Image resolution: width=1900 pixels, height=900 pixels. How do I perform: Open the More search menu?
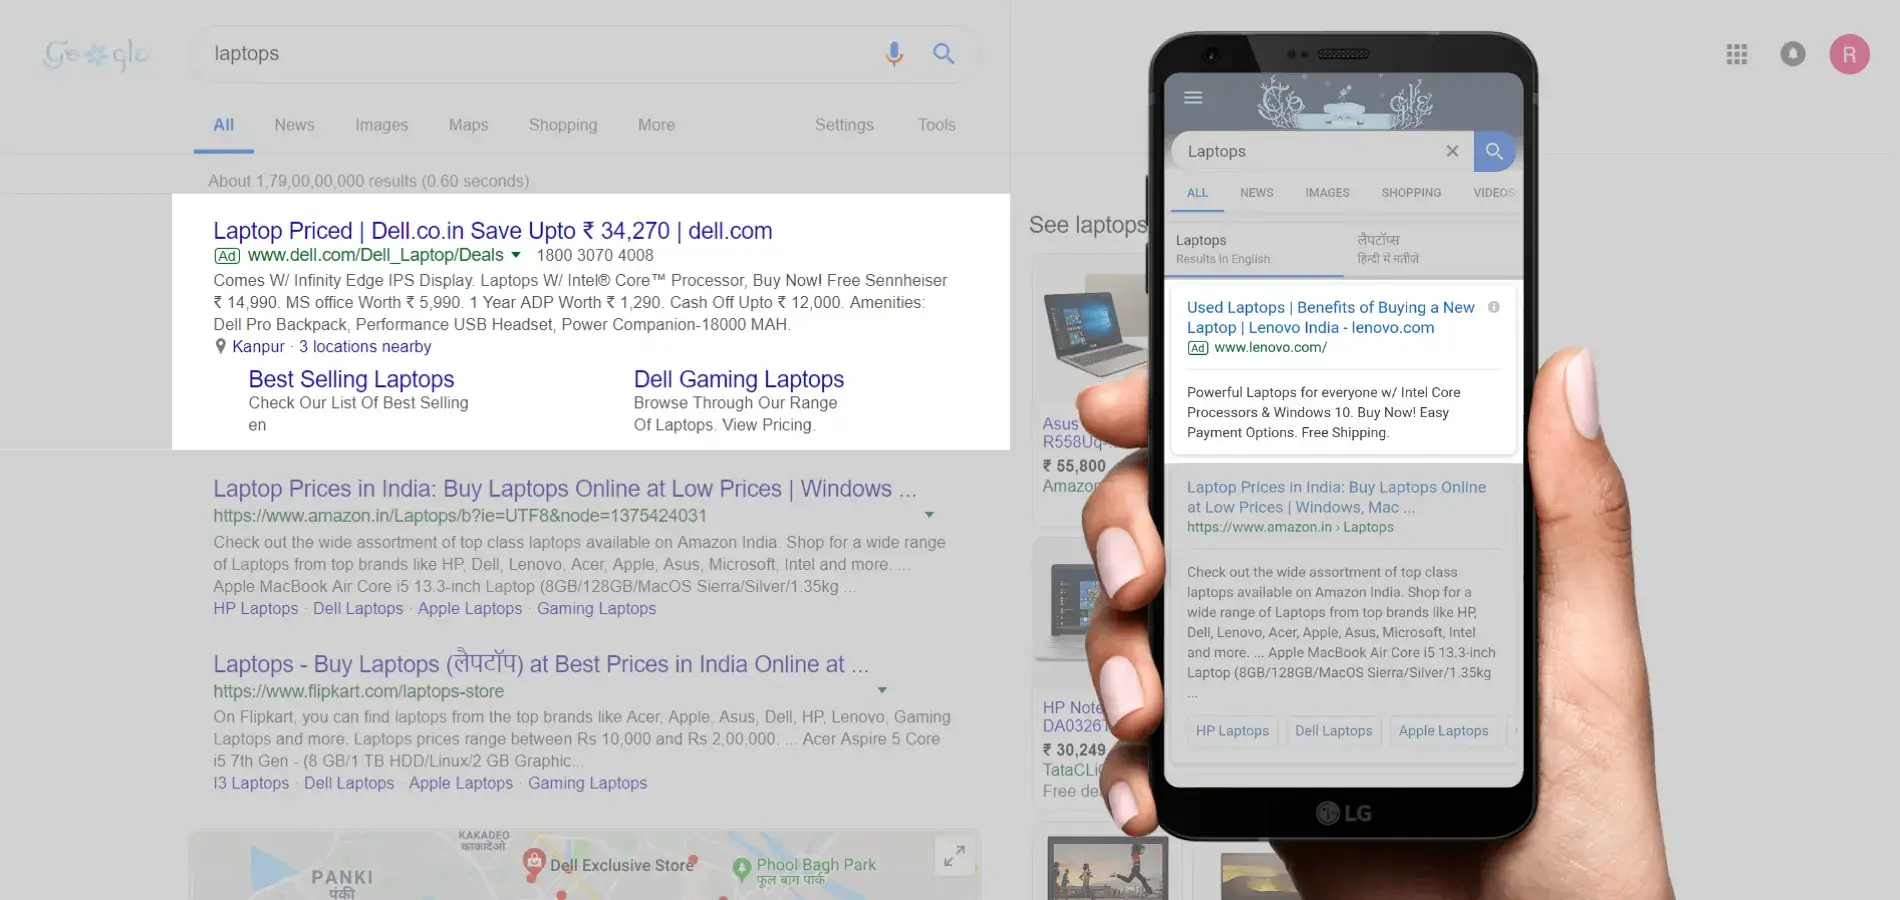(x=656, y=125)
